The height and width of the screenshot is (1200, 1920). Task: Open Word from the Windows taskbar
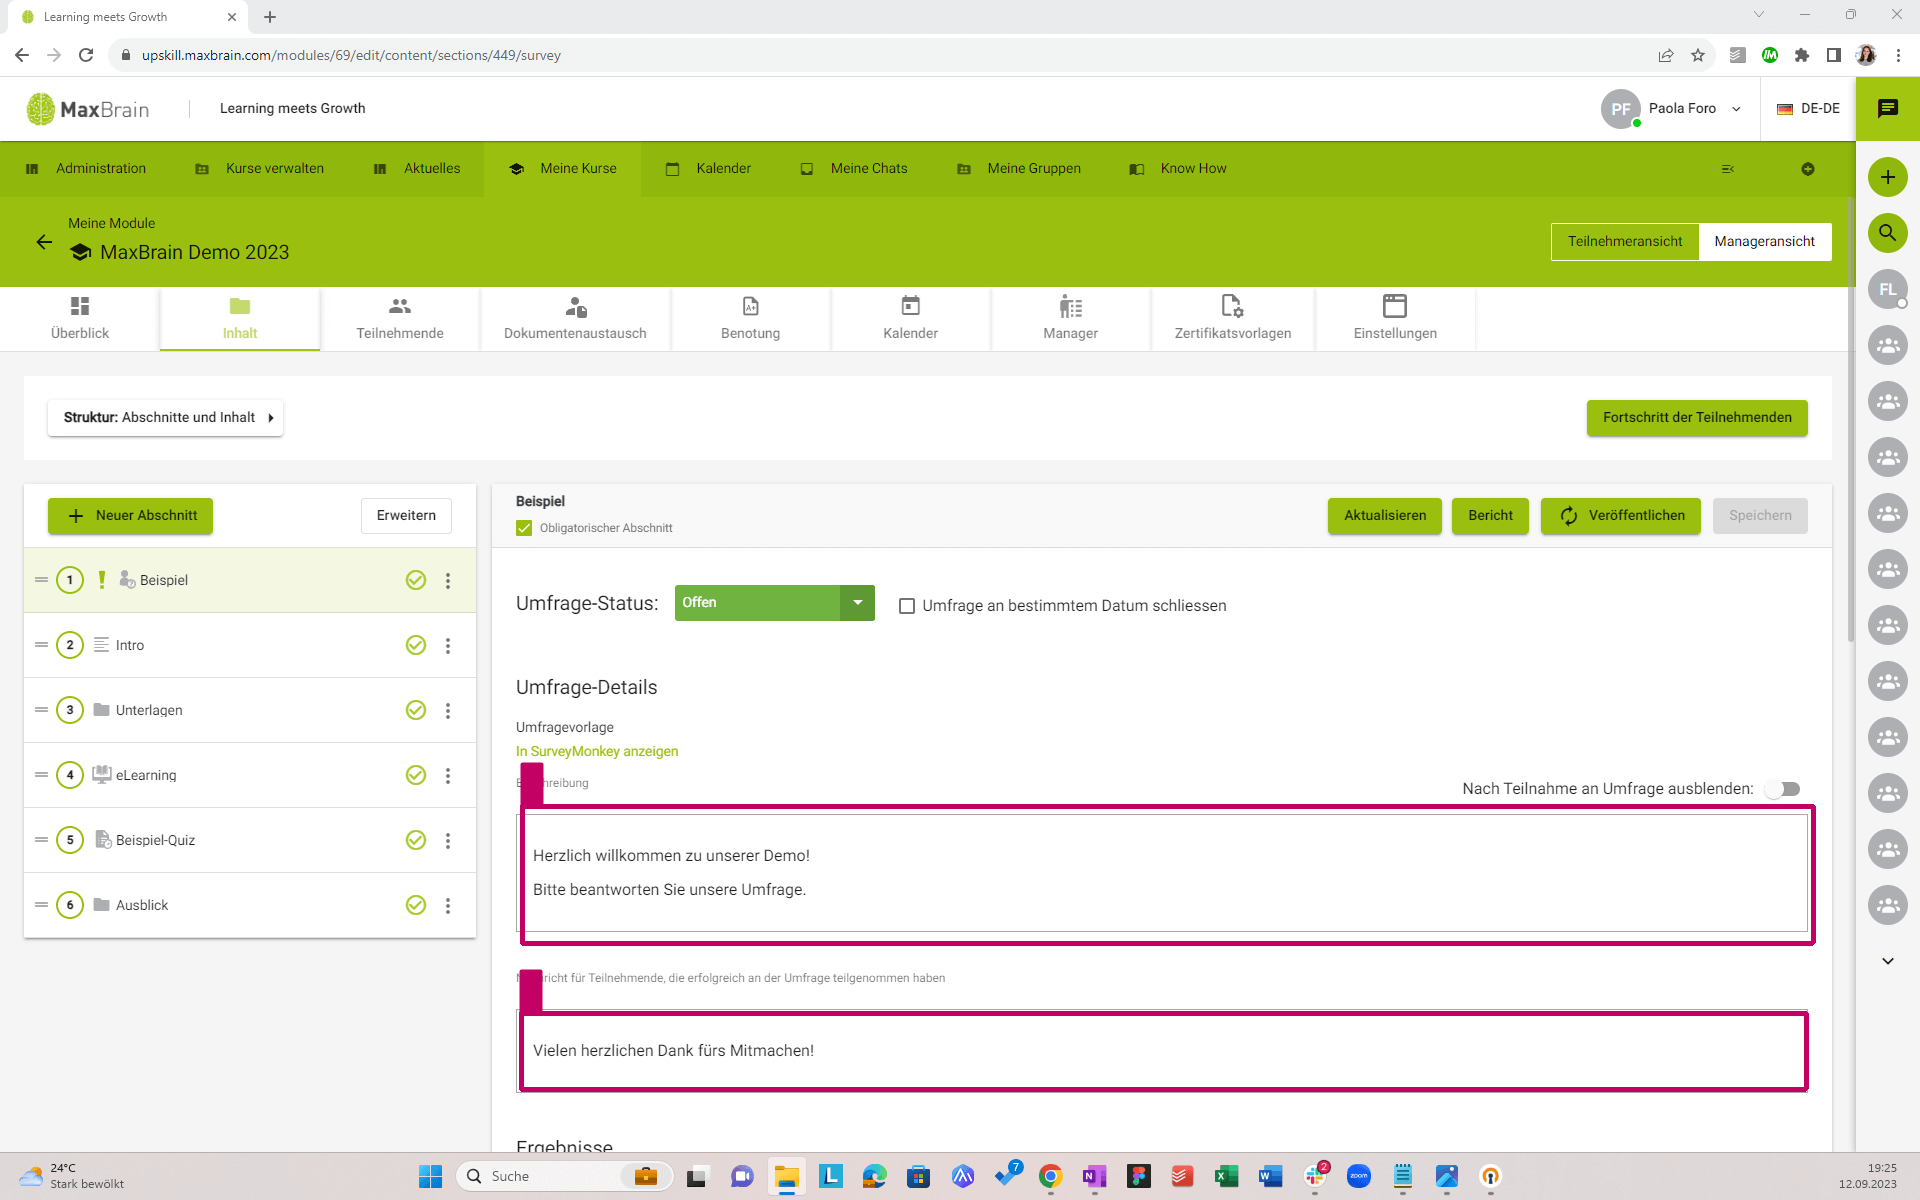(1270, 1176)
